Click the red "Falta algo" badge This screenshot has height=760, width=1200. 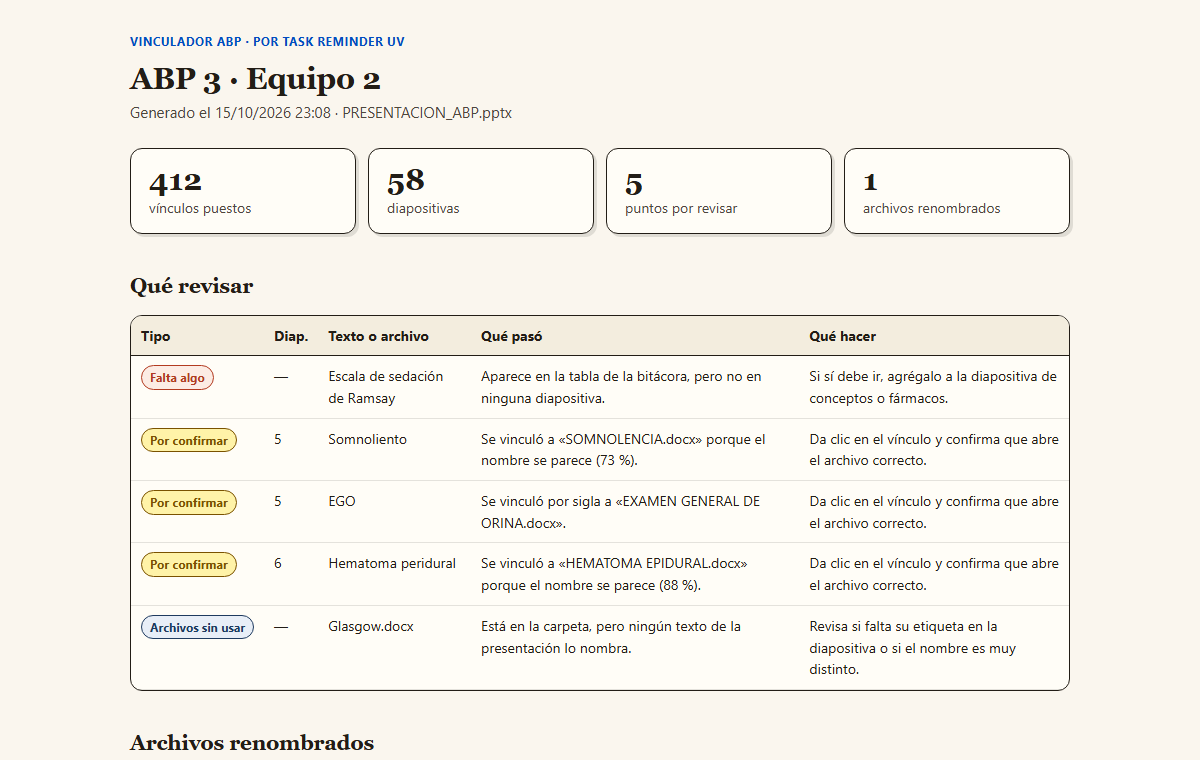tap(177, 378)
